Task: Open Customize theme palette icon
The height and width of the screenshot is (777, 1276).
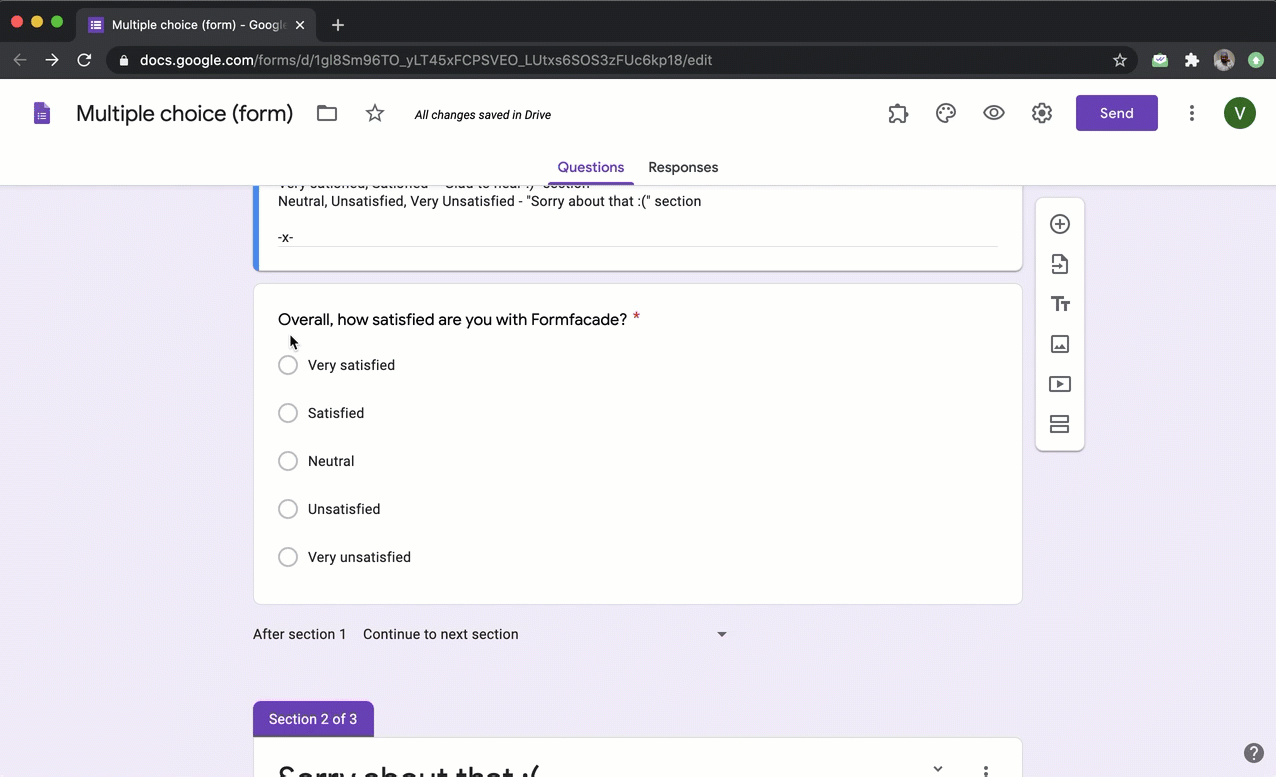Action: [946, 114]
